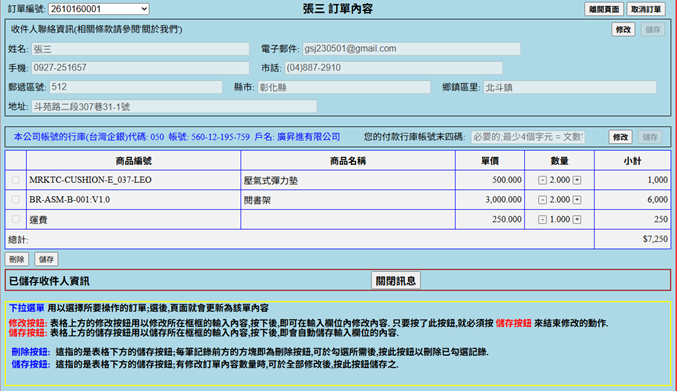
Task: Check the box for 運費 row
Action: pyautogui.click(x=16, y=219)
